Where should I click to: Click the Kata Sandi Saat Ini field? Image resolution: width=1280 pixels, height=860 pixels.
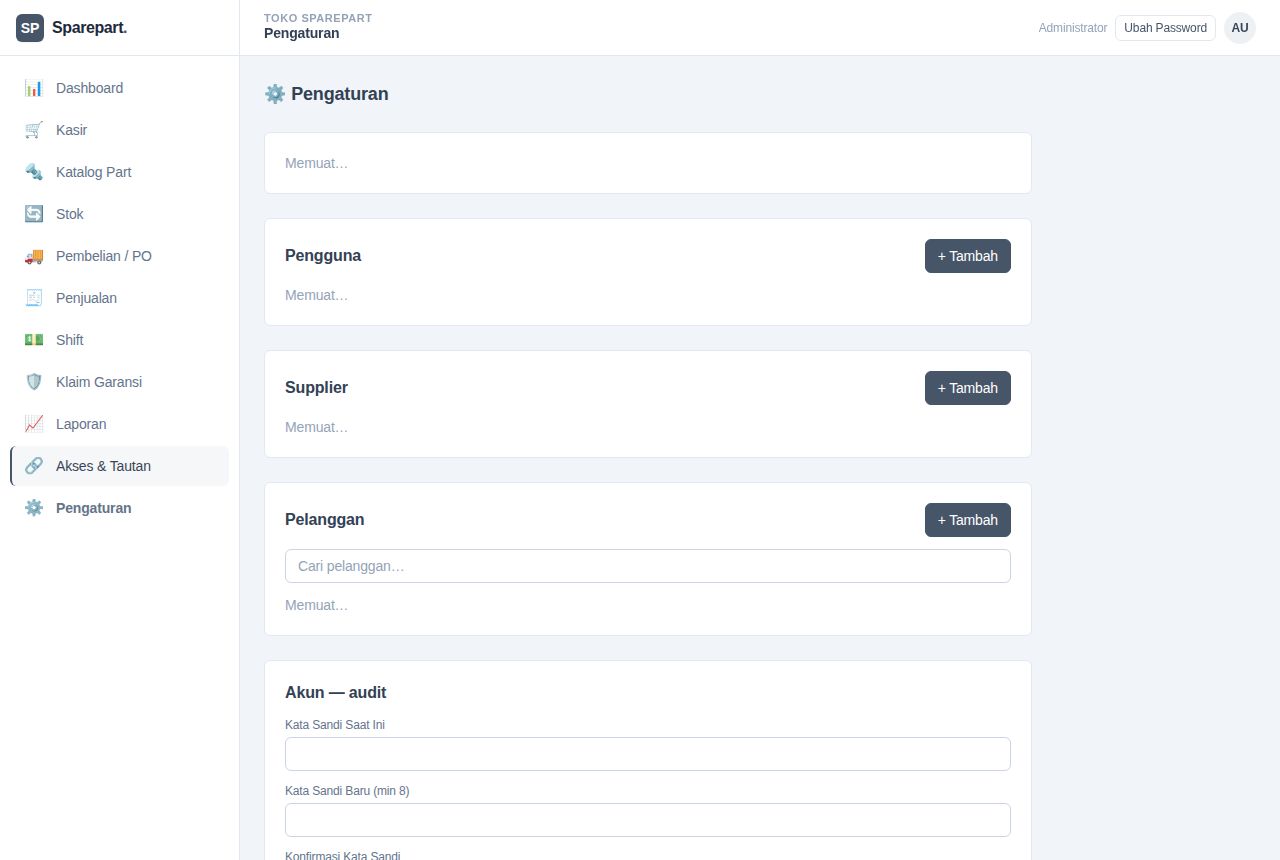(x=648, y=754)
